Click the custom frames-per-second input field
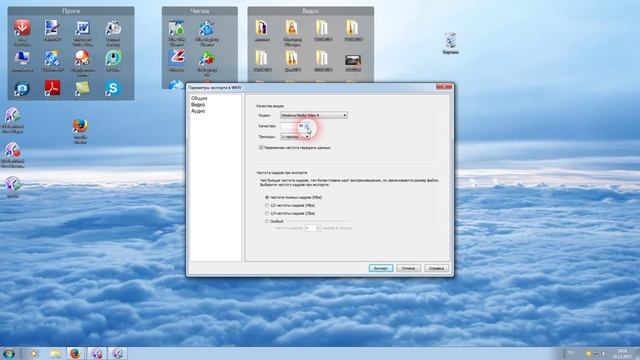This screenshot has width=640, height=360. coord(311,228)
